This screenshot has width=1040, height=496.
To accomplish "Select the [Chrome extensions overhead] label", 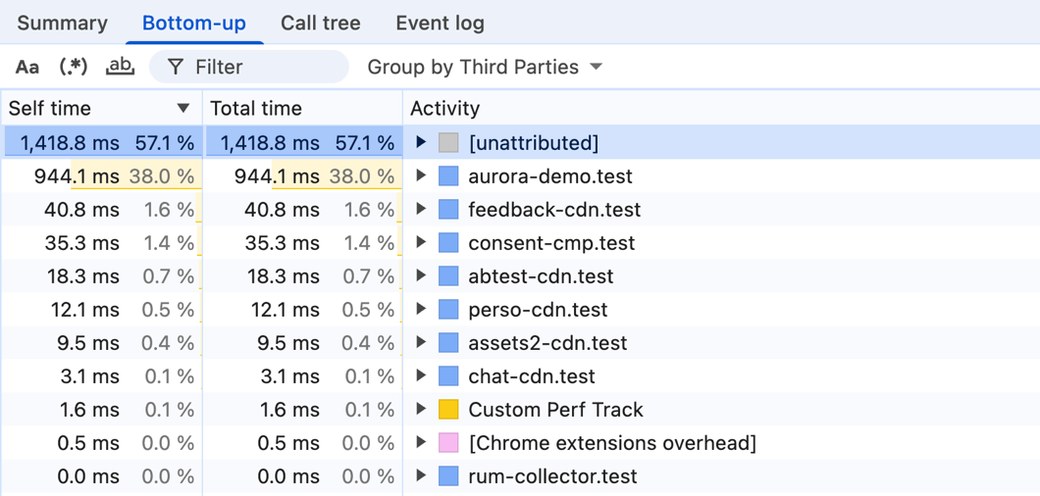I will pos(612,442).
